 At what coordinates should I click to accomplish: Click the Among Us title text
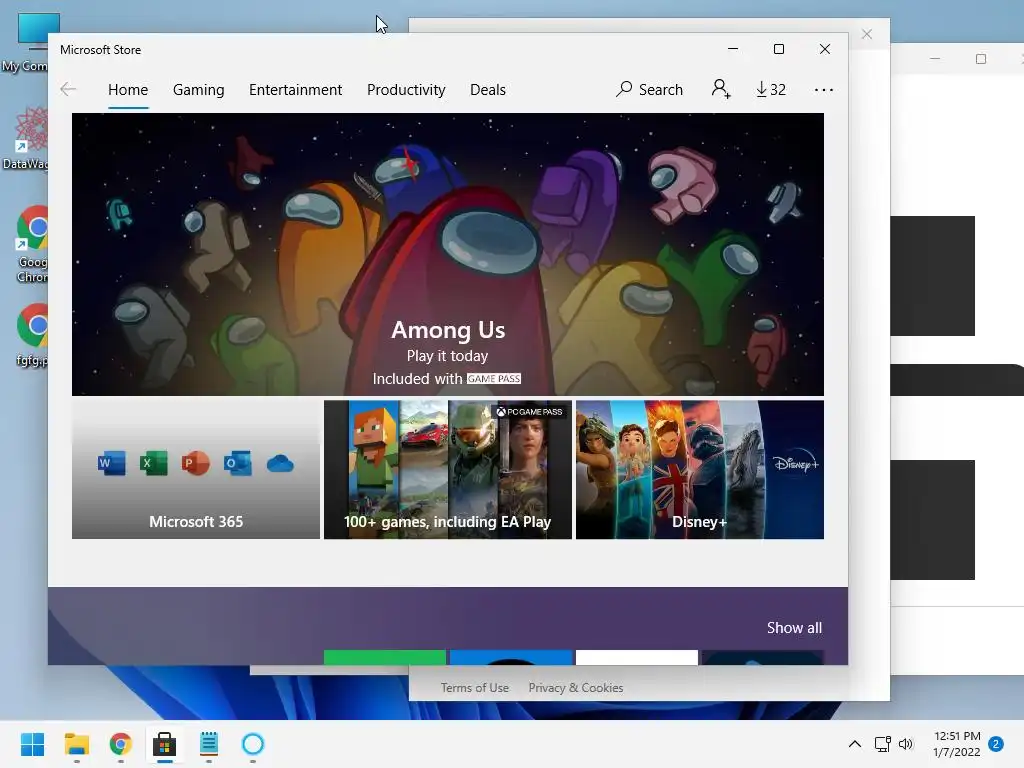click(448, 330)
